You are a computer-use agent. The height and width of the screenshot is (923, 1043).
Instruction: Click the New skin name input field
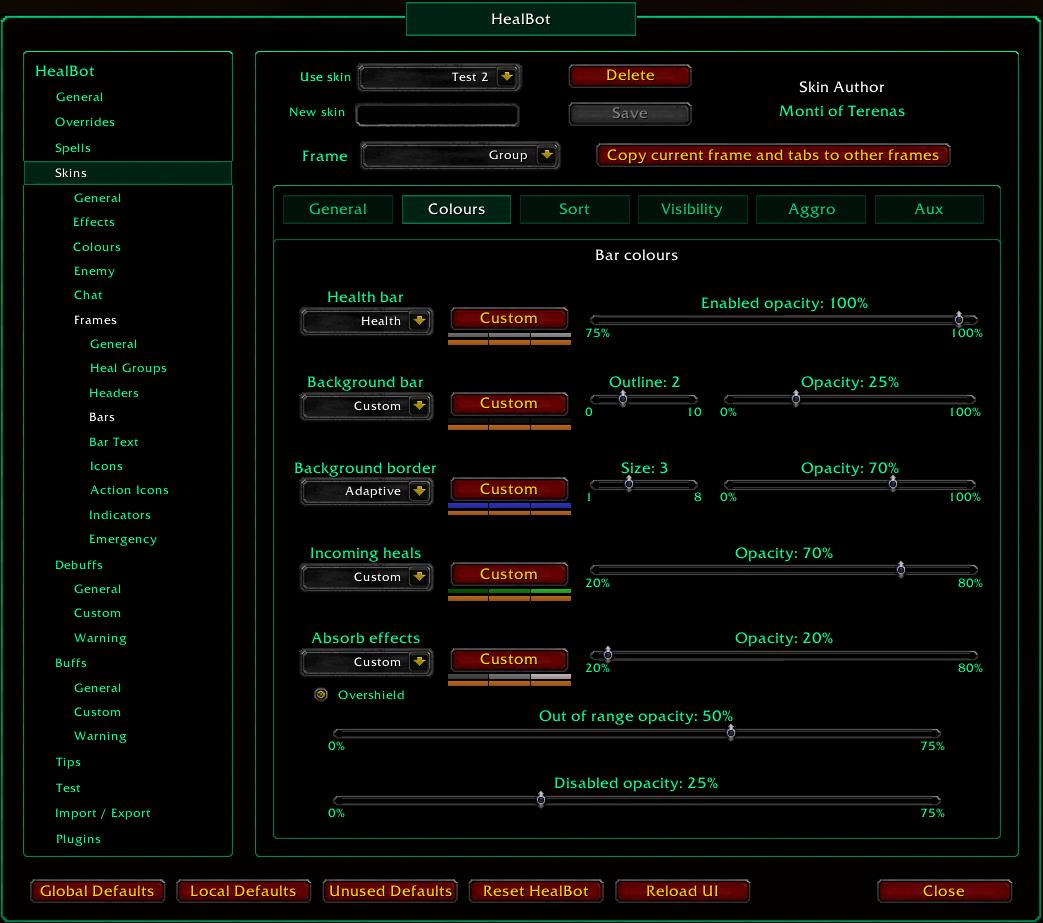(437, 114)
